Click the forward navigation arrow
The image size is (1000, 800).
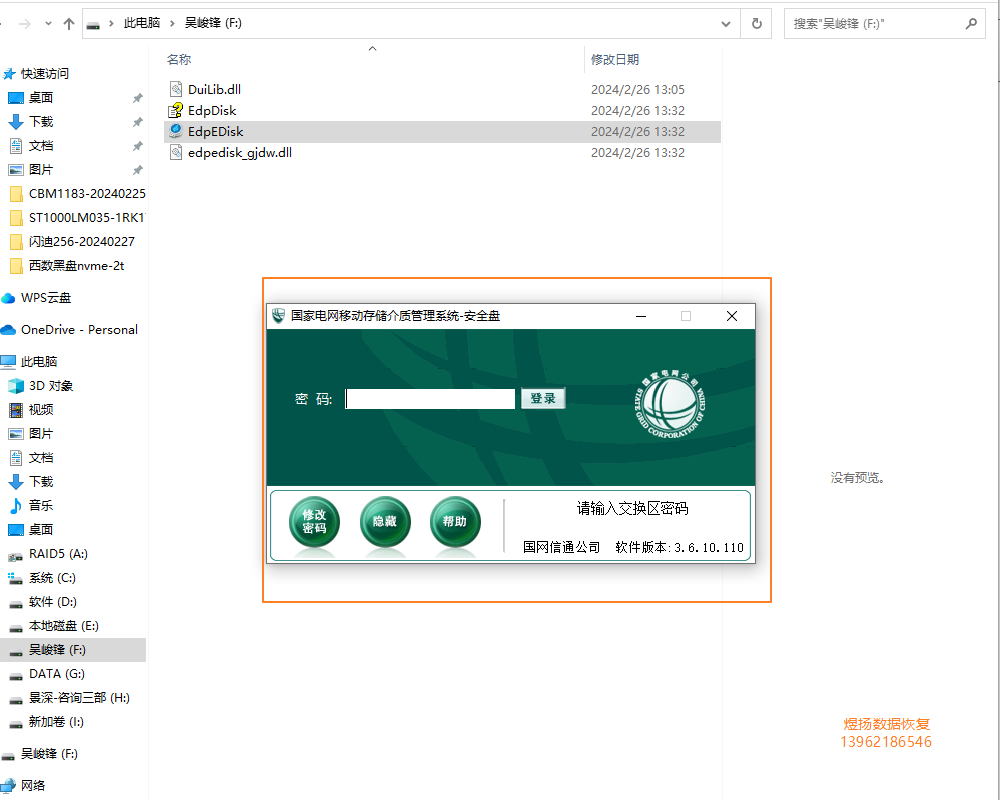pos(25,24)
